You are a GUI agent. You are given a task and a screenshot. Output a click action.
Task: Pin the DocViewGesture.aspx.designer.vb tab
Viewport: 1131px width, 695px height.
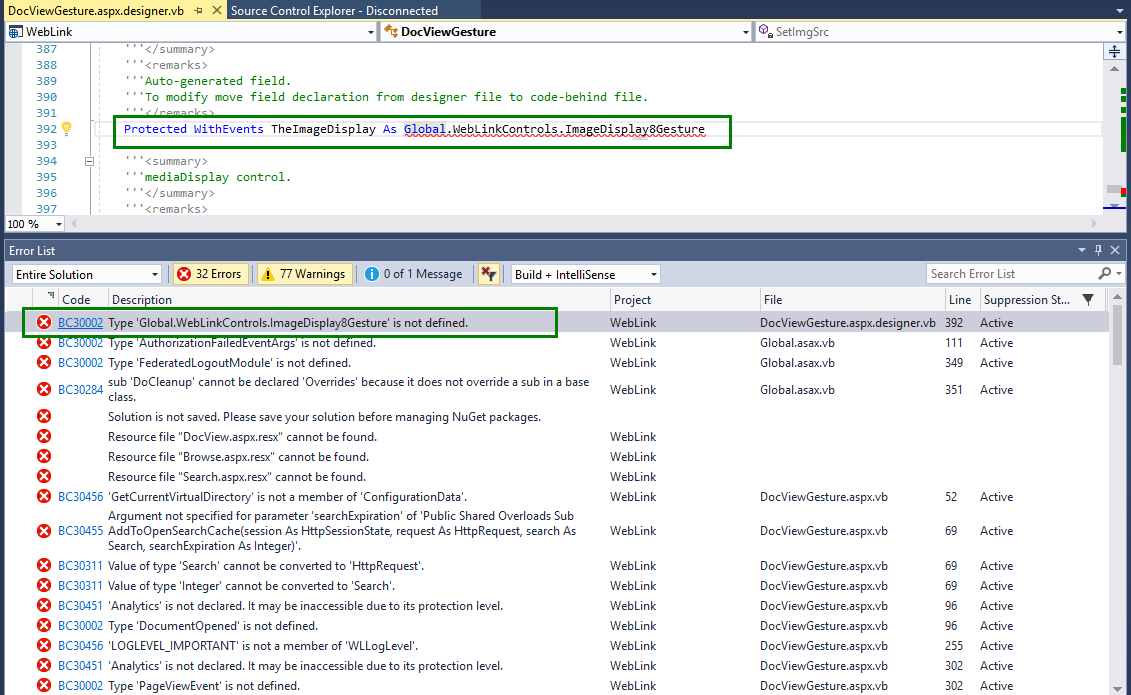coord(199,10)
